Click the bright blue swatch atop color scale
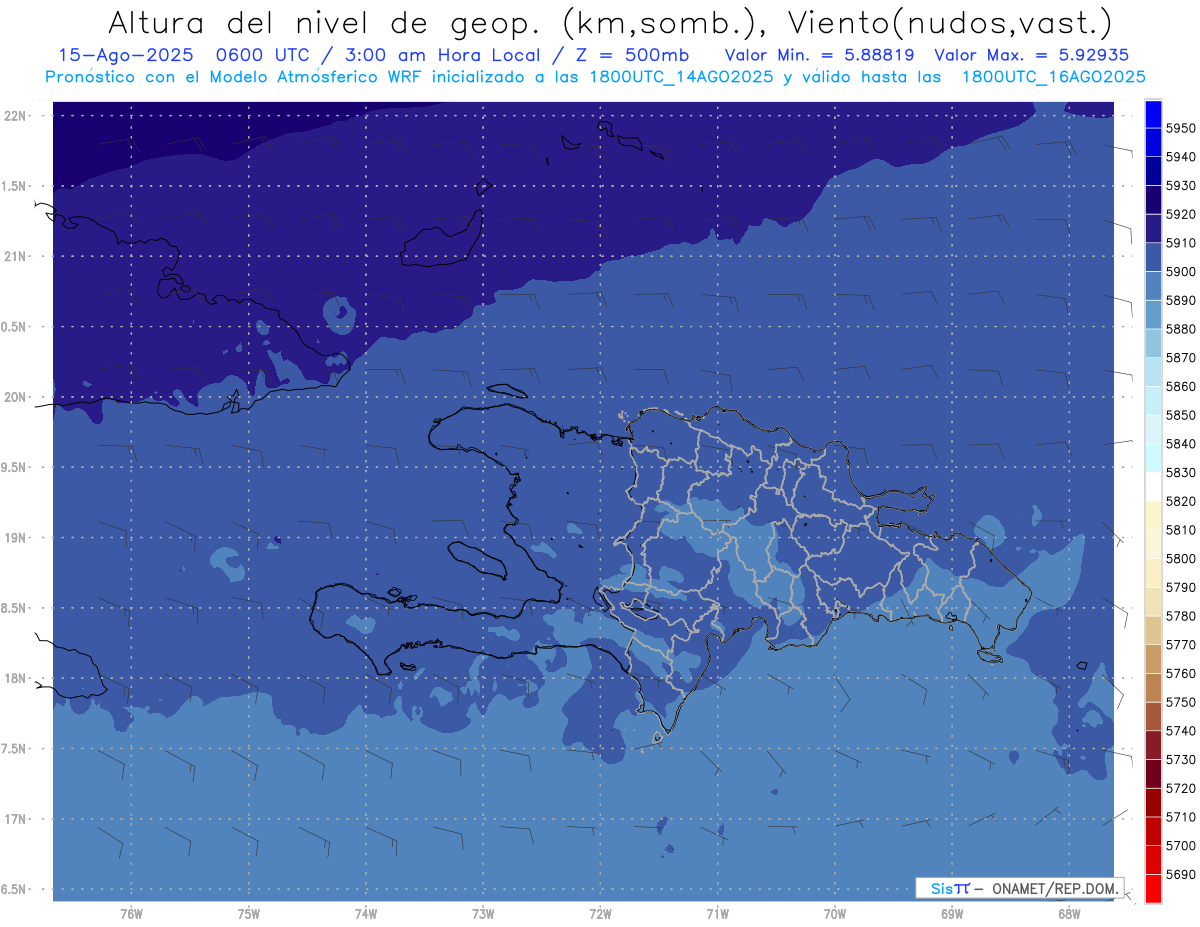Image resolution: width=1200 pixels, height=927 pixels. (x=1153, y=114)
